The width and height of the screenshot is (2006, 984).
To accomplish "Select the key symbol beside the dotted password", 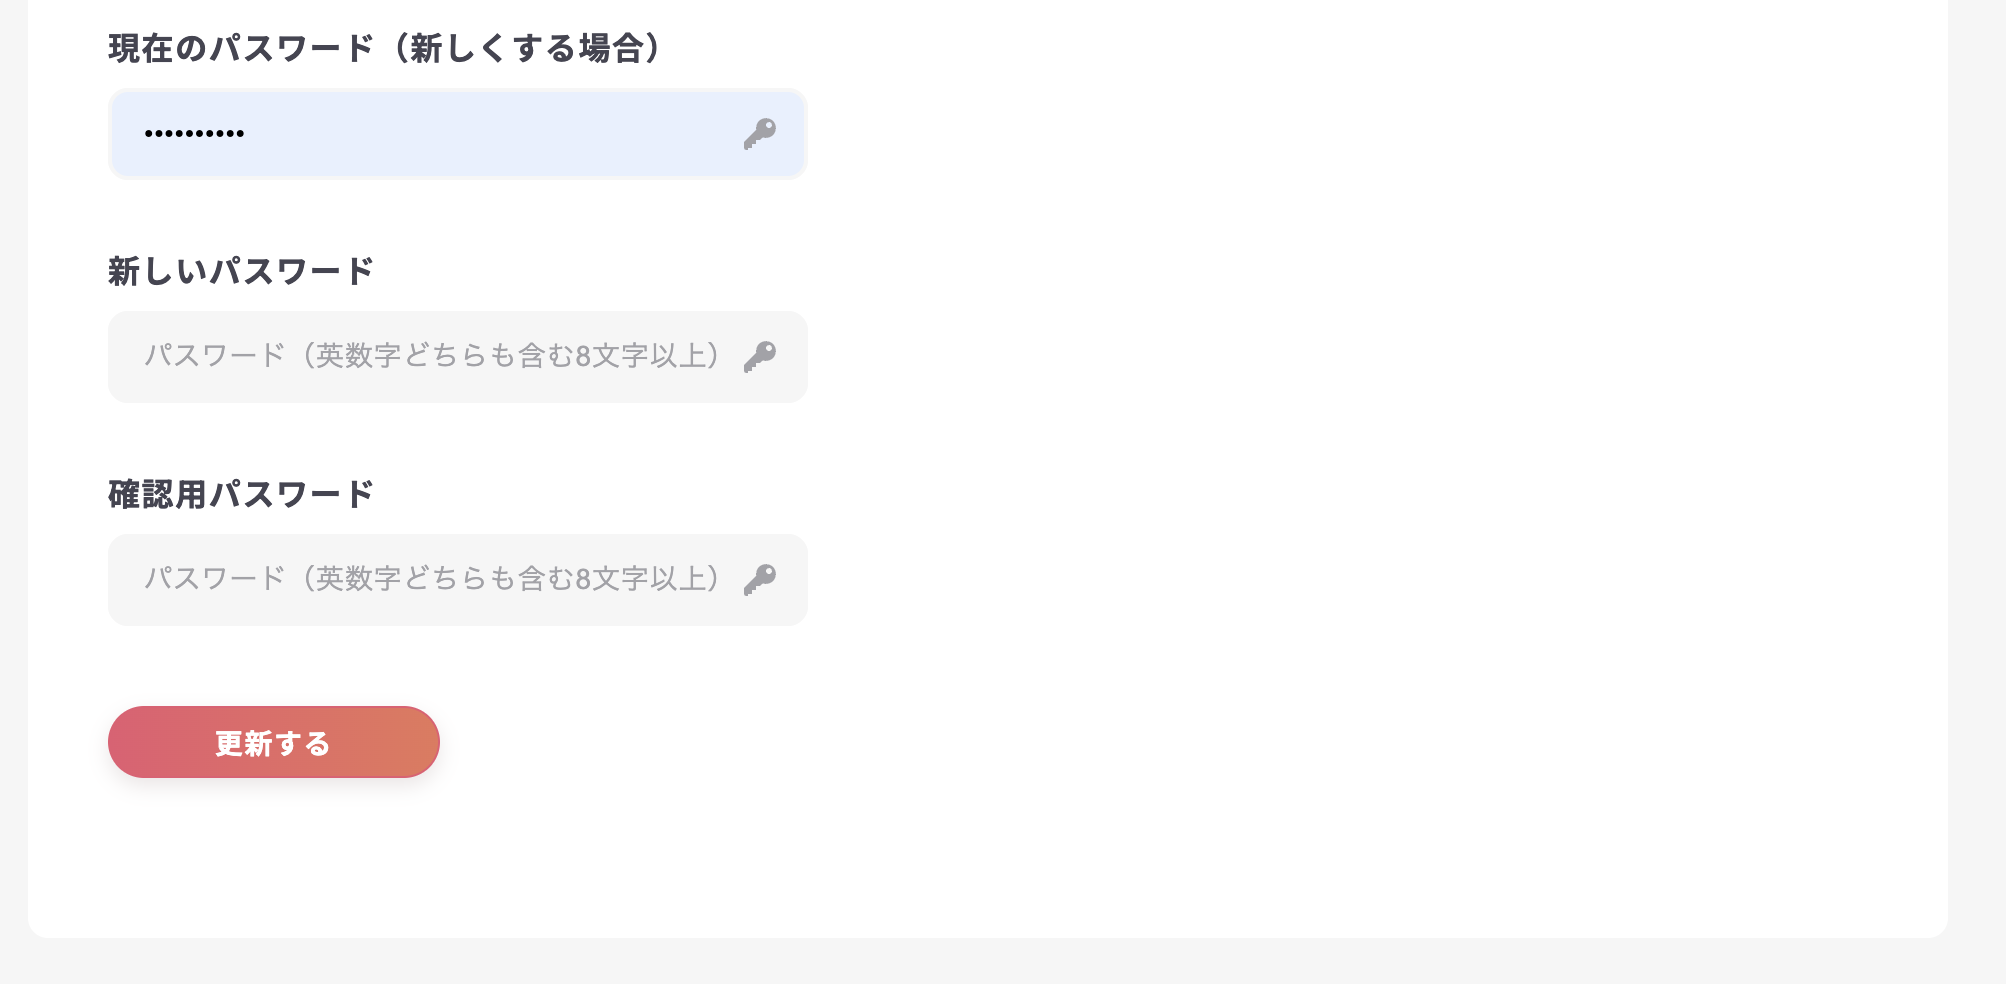I will click(761, 134).
